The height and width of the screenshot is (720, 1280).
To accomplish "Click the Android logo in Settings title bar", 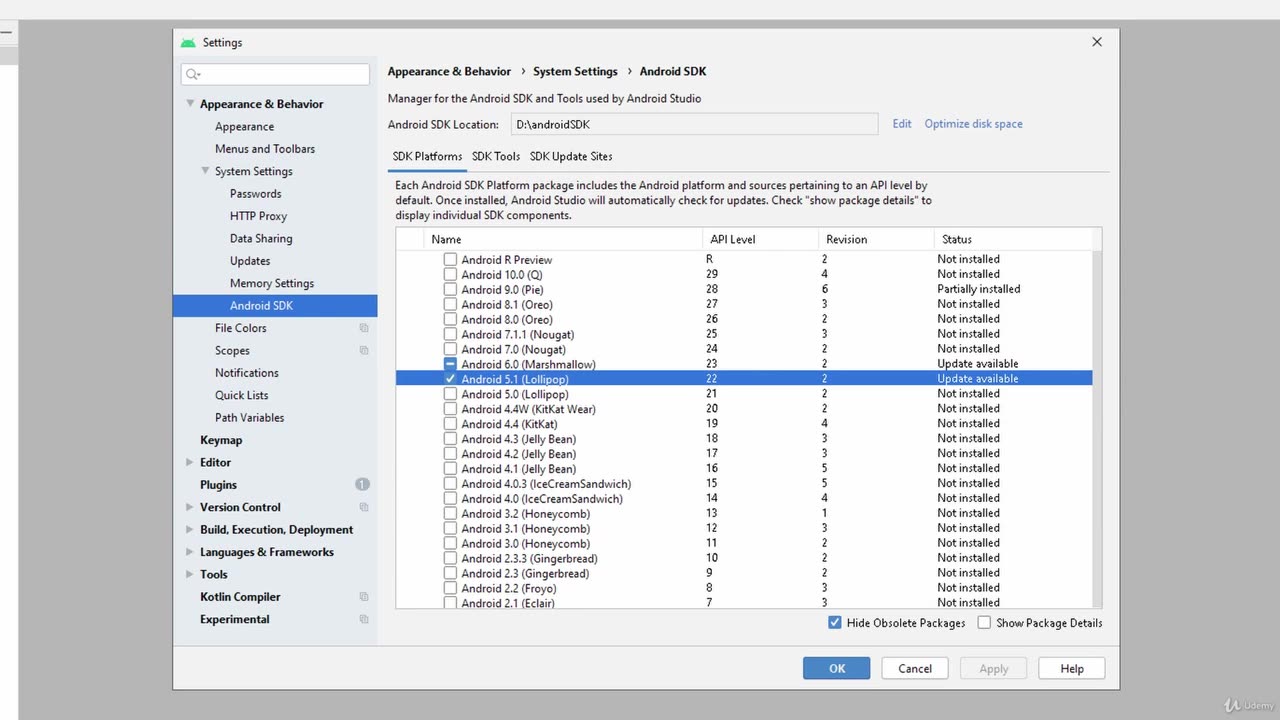I will (x=188, y=42).
